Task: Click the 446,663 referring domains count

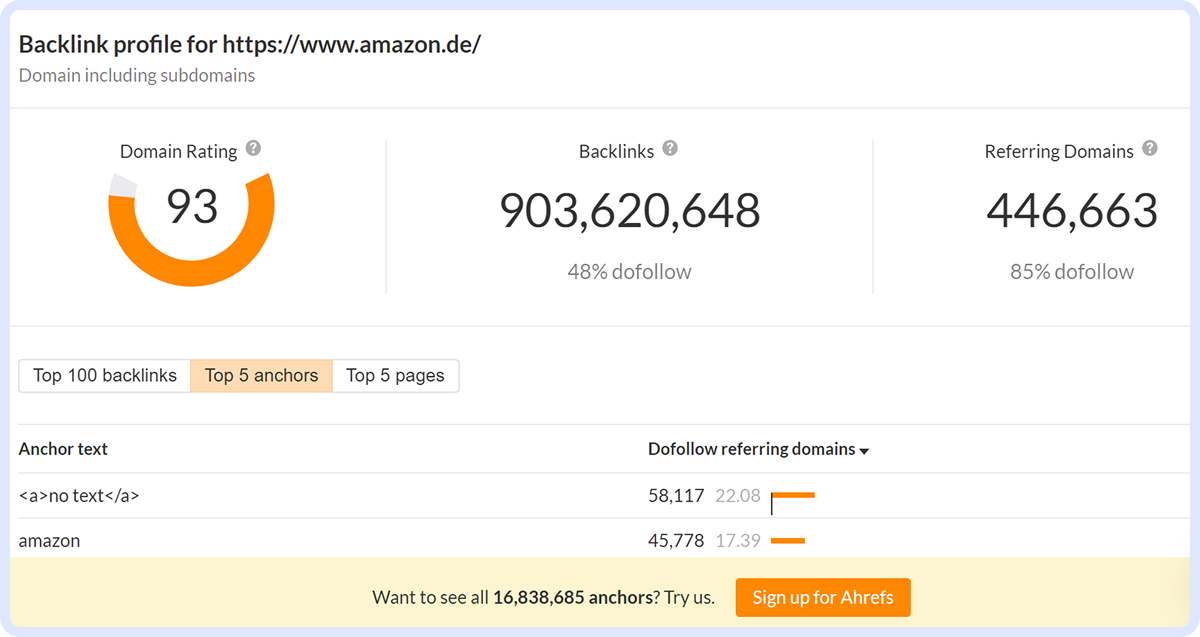Action: (x=1071, y=211)
